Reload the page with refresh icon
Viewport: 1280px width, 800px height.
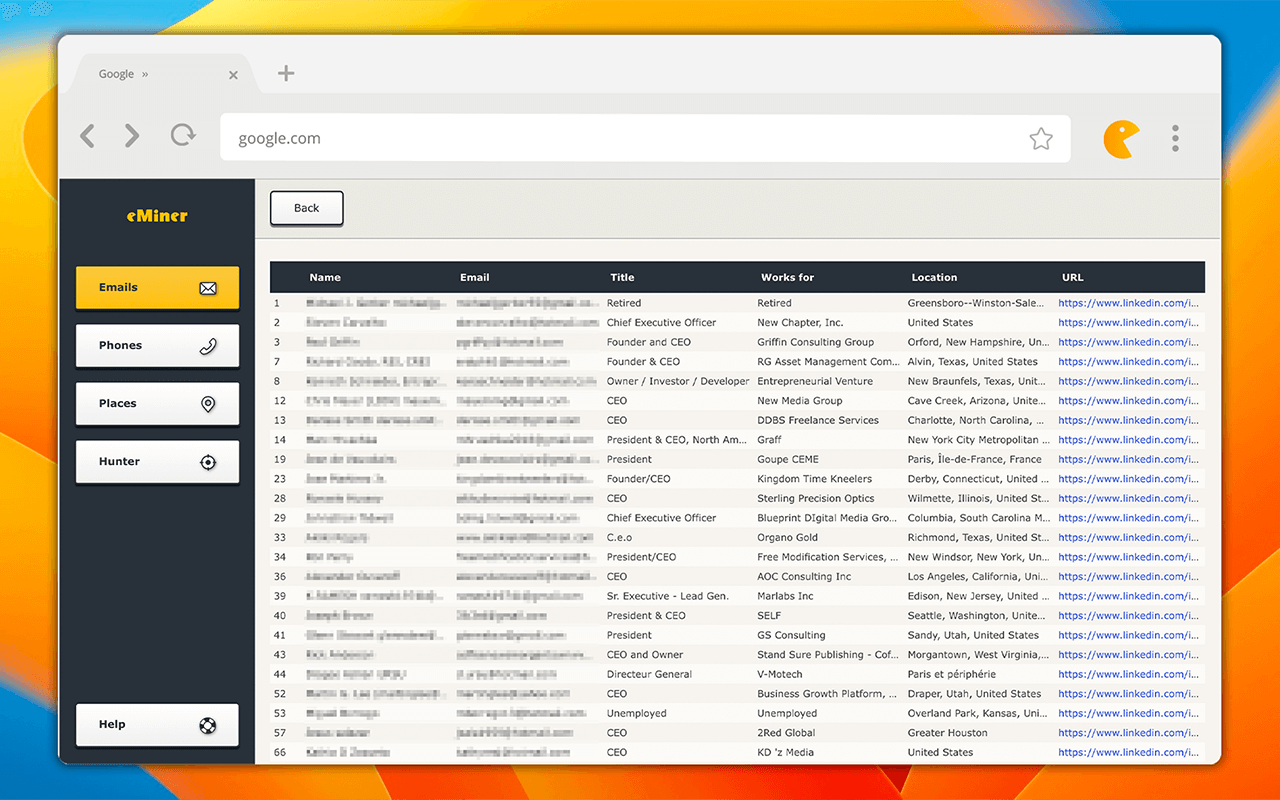183,135
